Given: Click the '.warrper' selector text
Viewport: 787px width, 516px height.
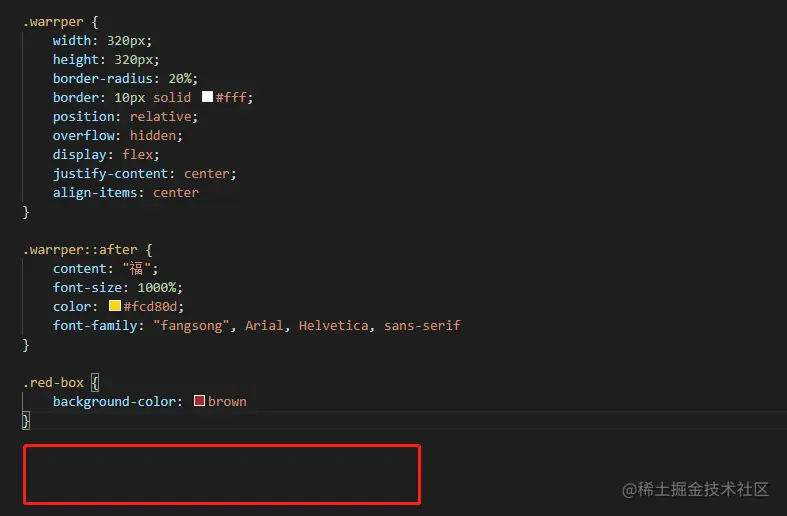Looking at the screenshot, I should (x=53, y=22).
